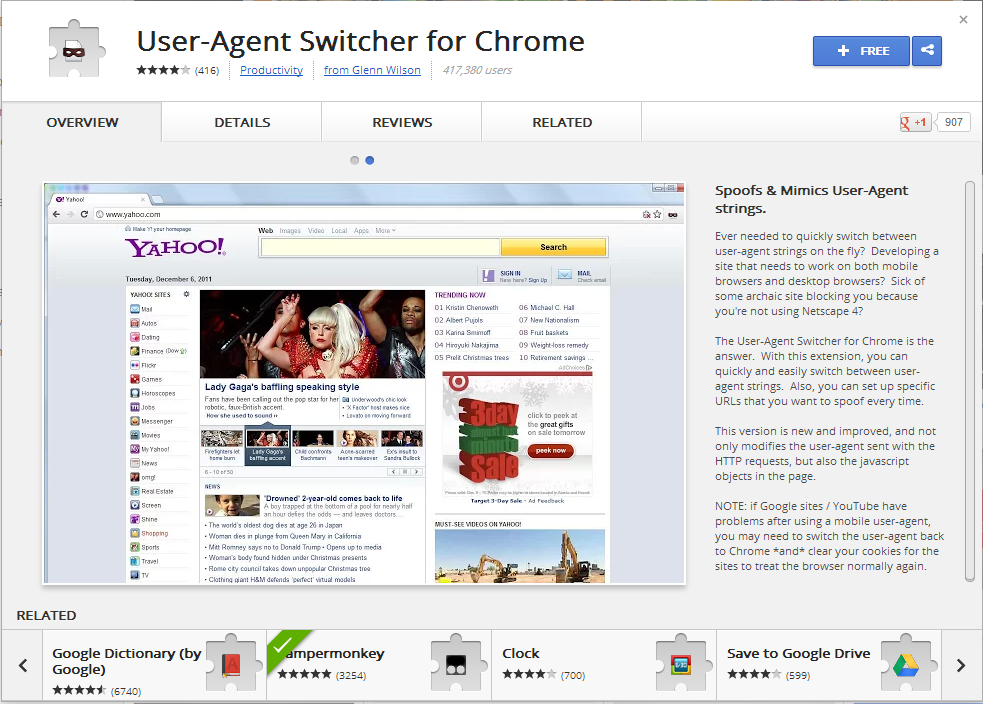Click the green installed checkmark ribbon on Tampermonkey
This screenshot has width=983, height=704.
[285, 648]
